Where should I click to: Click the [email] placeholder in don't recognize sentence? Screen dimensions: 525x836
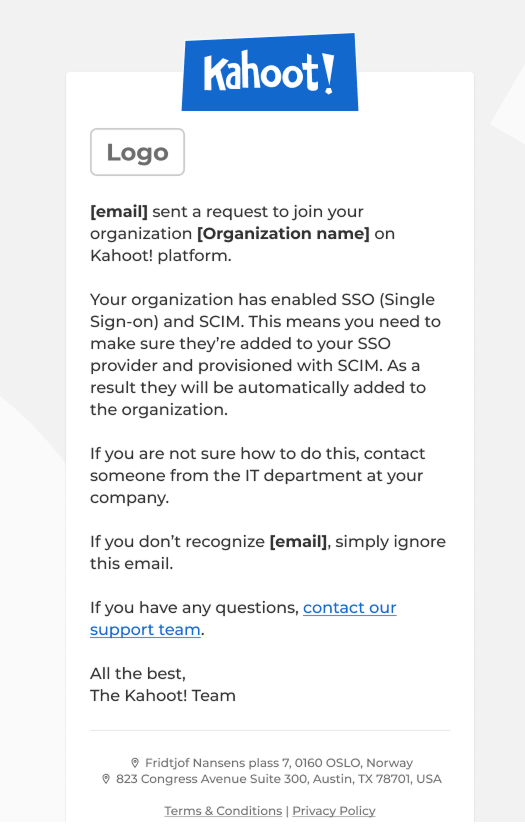tap(298, 542)
